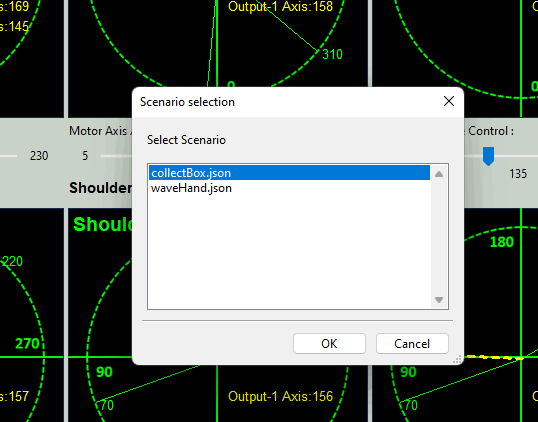Click the scenario list's down scroll arrow
This screenshot has width=538, height=422.
(x=439, y=300)
